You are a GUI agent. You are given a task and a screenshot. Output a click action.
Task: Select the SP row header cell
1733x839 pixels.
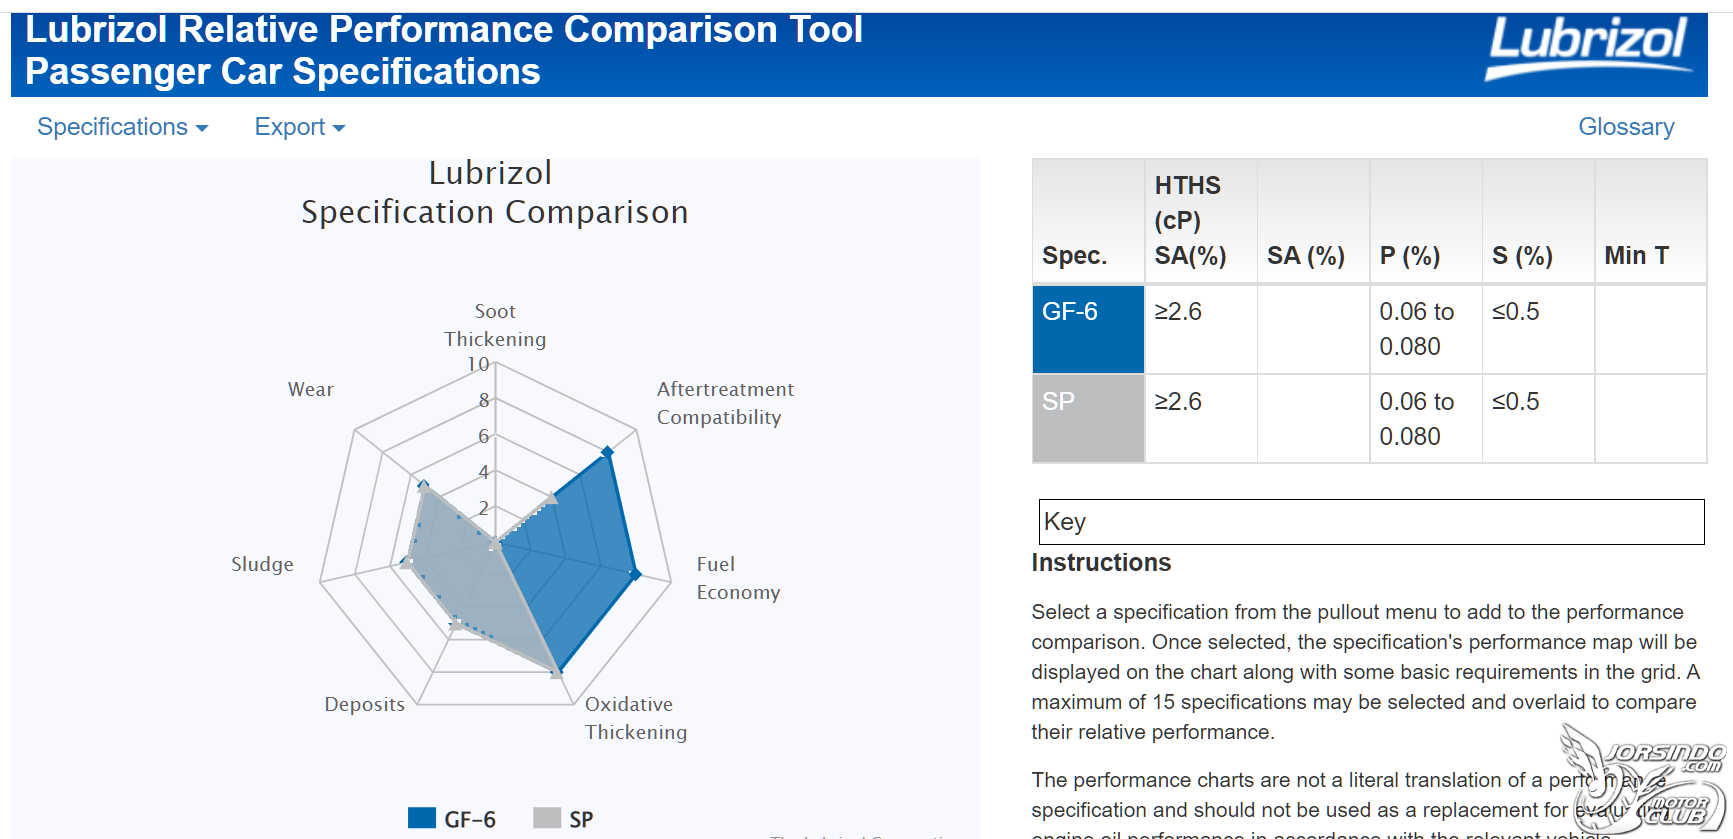[1088, 418]
